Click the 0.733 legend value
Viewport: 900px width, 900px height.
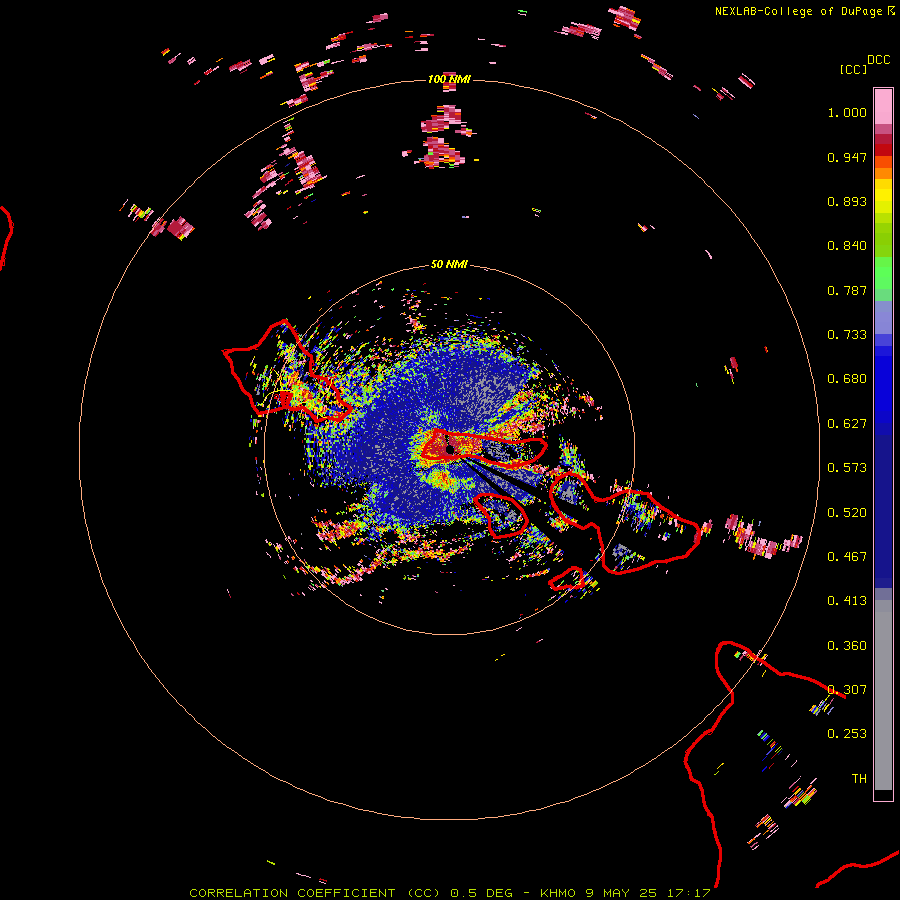[847, 335]
